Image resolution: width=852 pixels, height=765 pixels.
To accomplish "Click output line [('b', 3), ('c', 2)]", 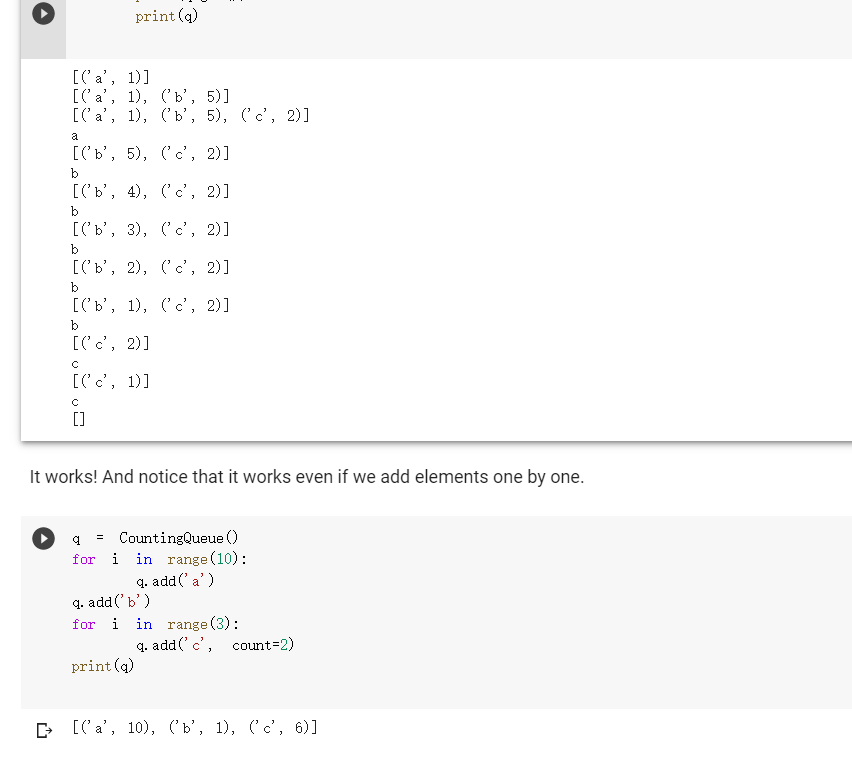I will click(151, 229).
